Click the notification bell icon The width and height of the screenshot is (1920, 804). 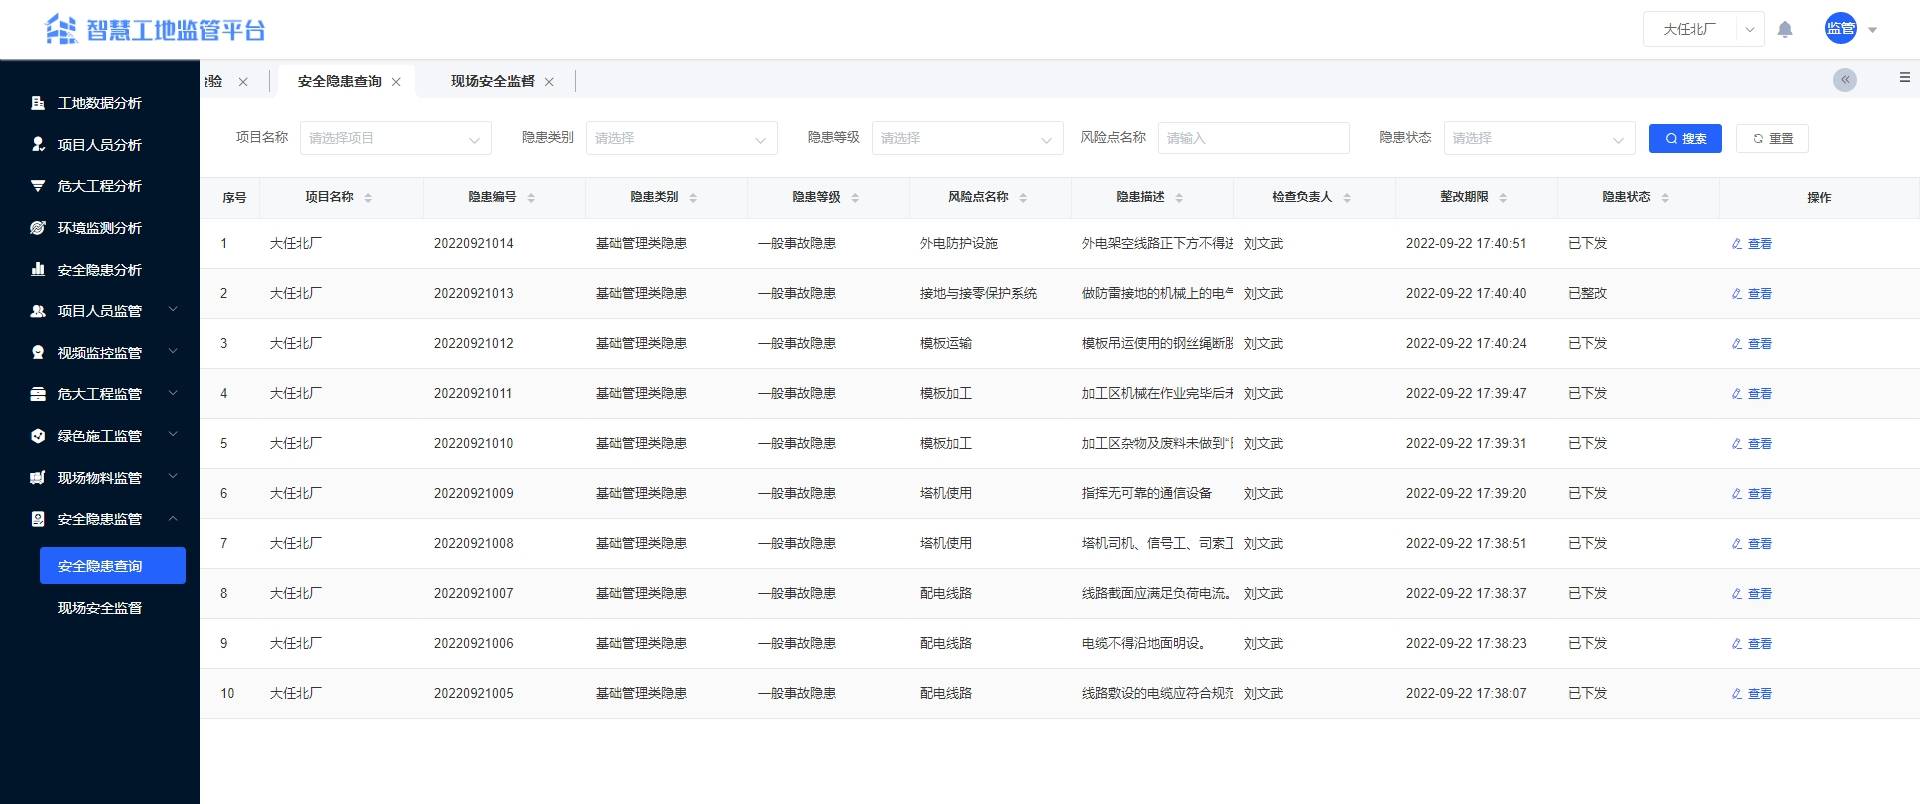[x=1785, y=30]
